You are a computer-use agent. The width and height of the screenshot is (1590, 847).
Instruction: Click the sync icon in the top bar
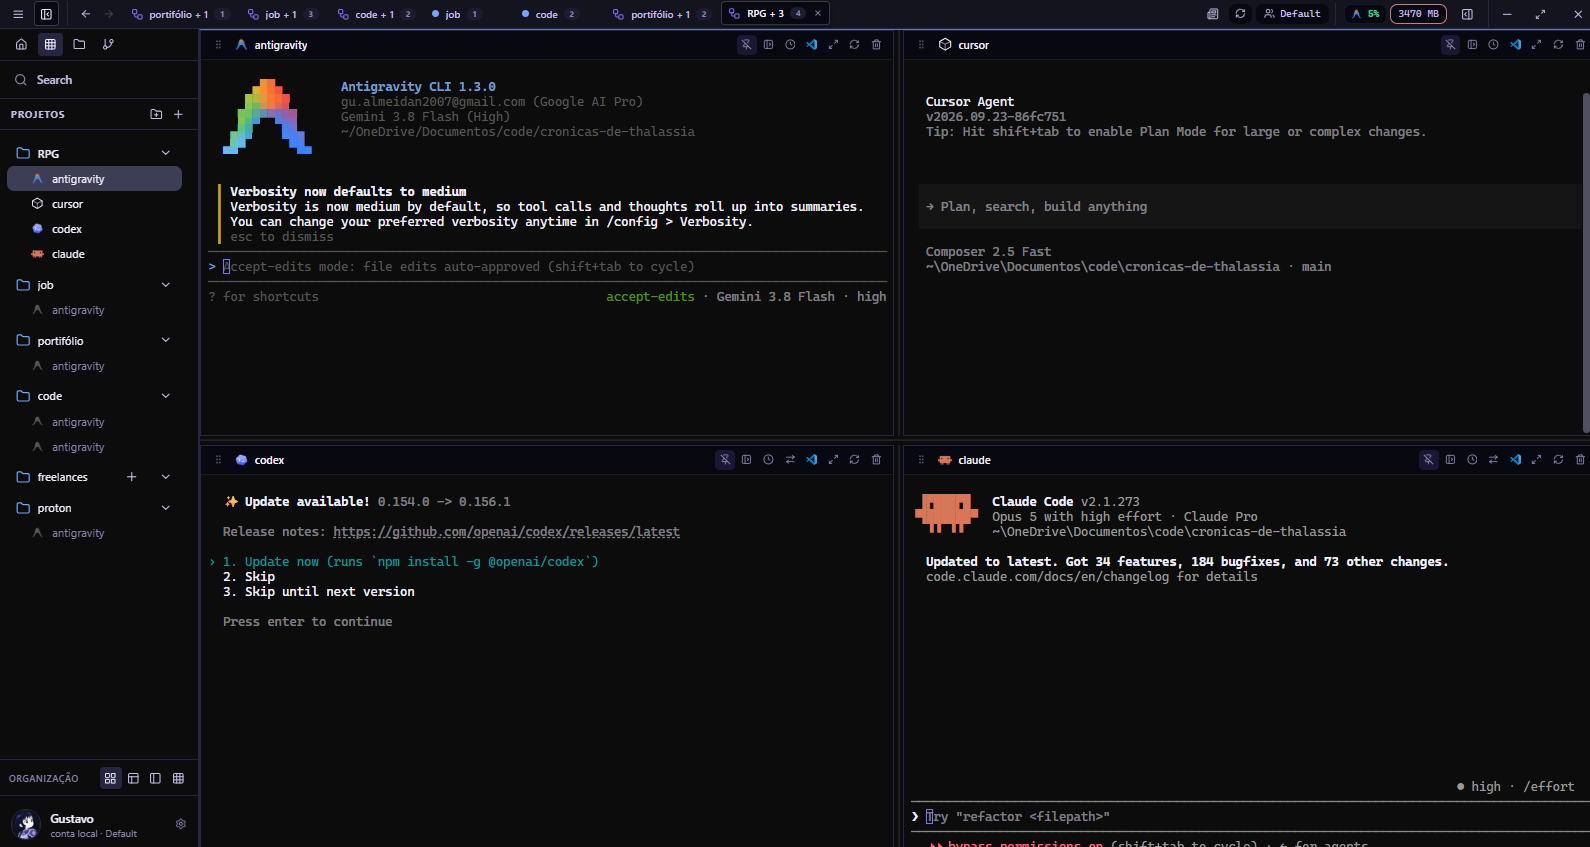(1240, 14)
